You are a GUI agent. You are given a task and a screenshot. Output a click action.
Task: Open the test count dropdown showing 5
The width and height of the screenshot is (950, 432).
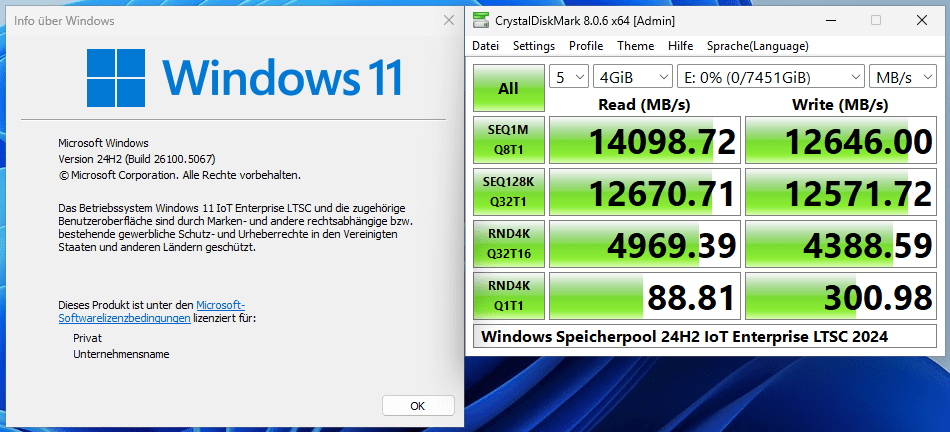tap(568, 77)
